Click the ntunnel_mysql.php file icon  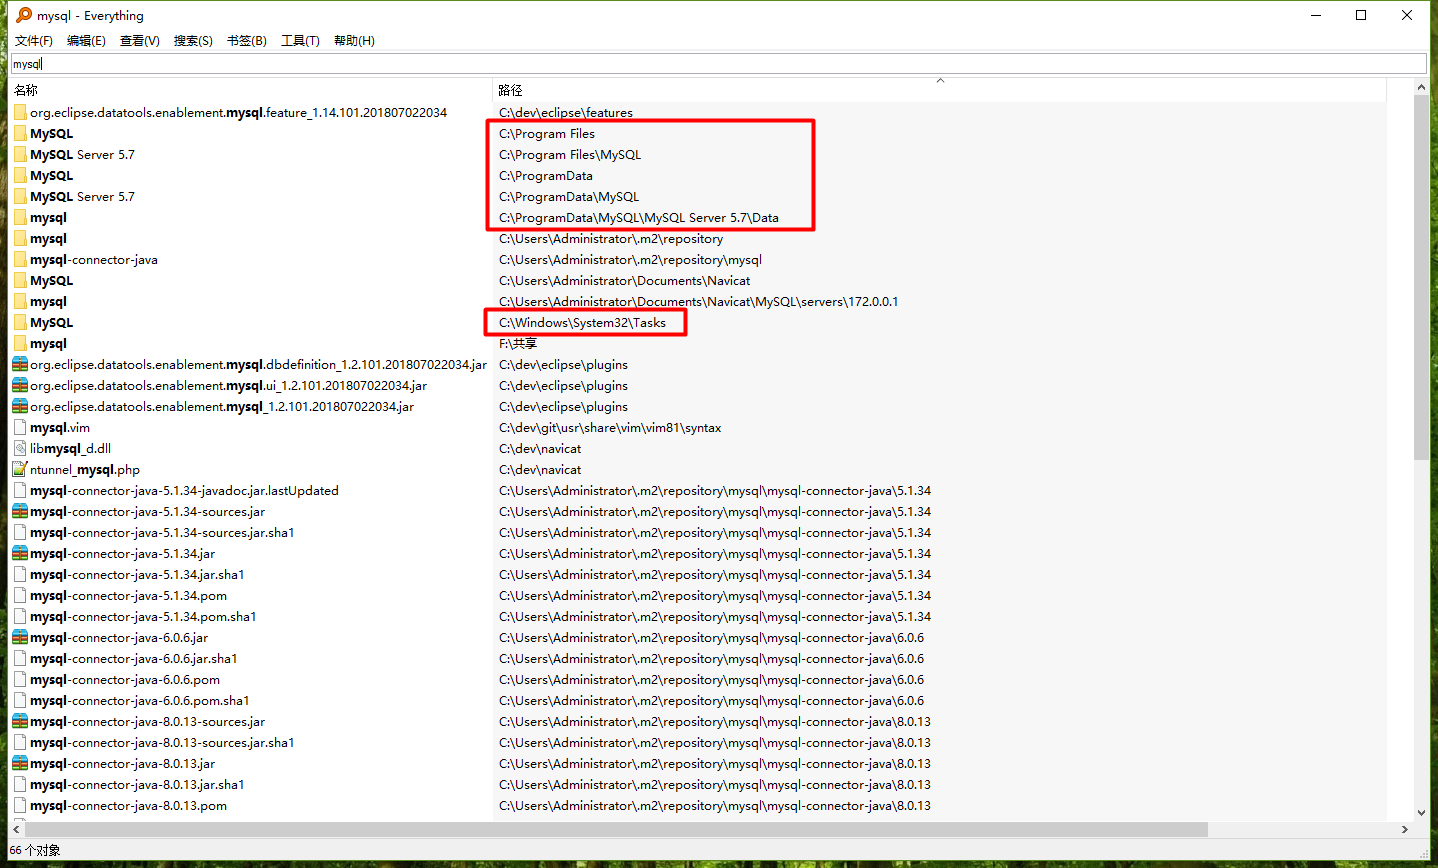pyautogui.click(x=20, y=469)
